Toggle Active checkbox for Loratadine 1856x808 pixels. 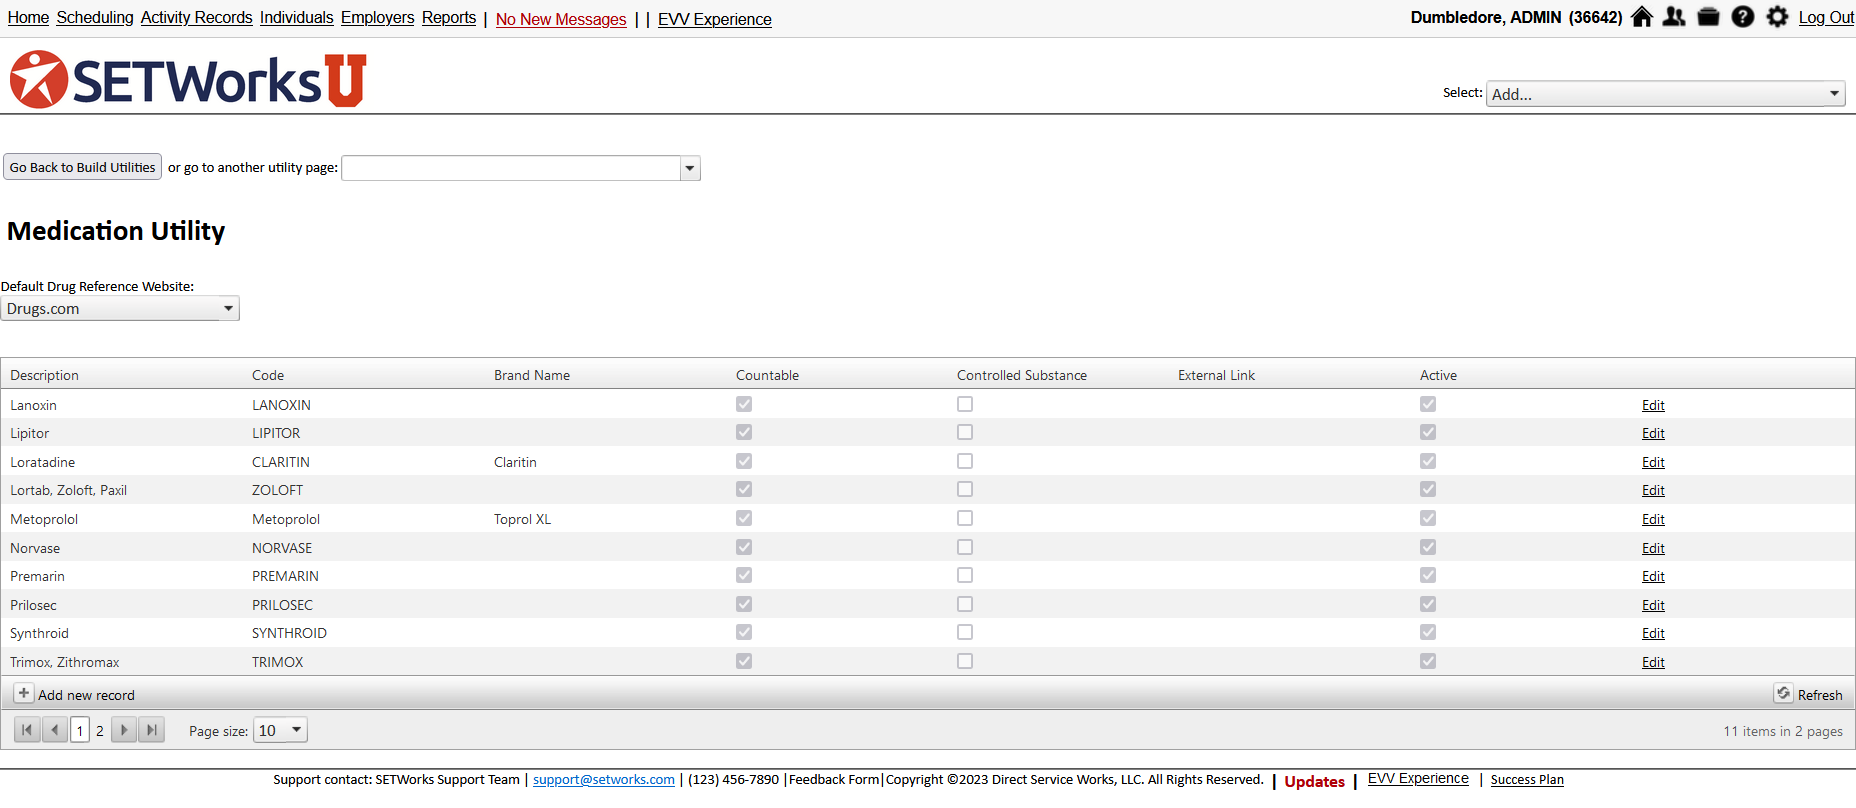pyautogui.click(x=1428, y=461)
